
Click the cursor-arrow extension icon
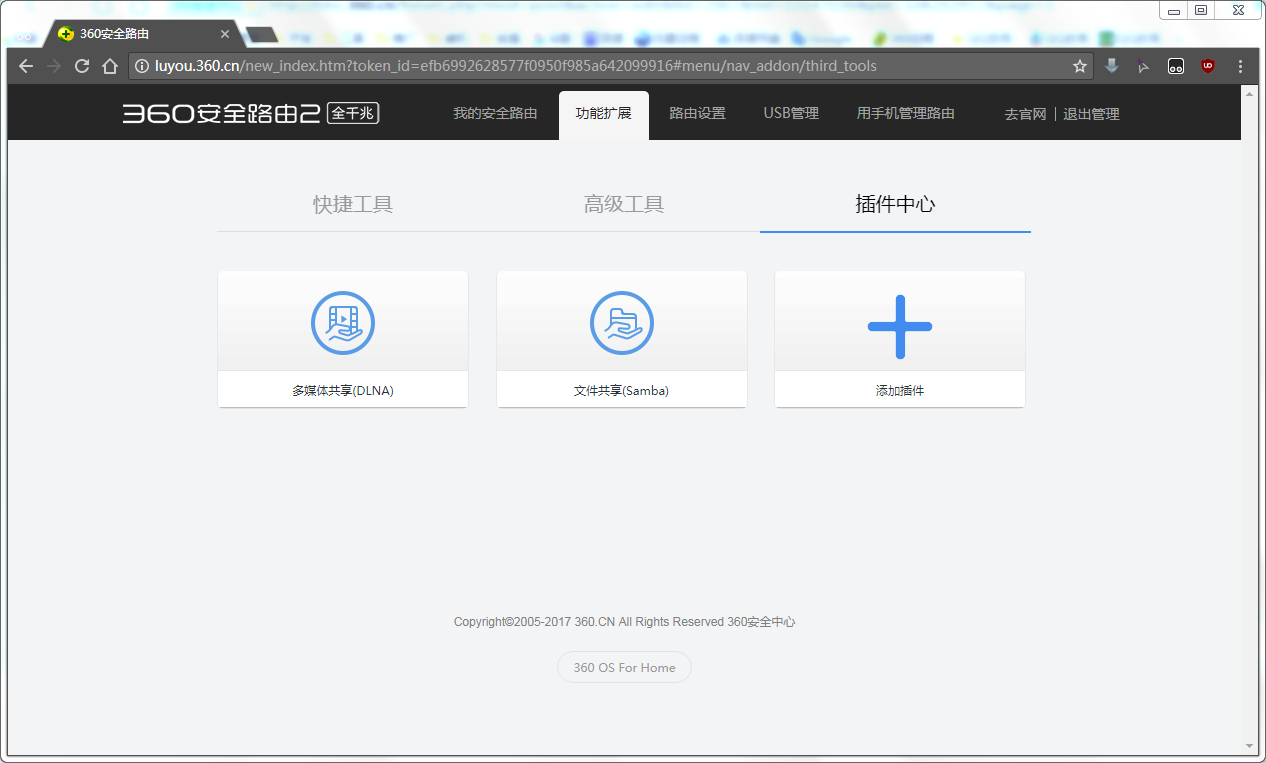point(1144,66)
